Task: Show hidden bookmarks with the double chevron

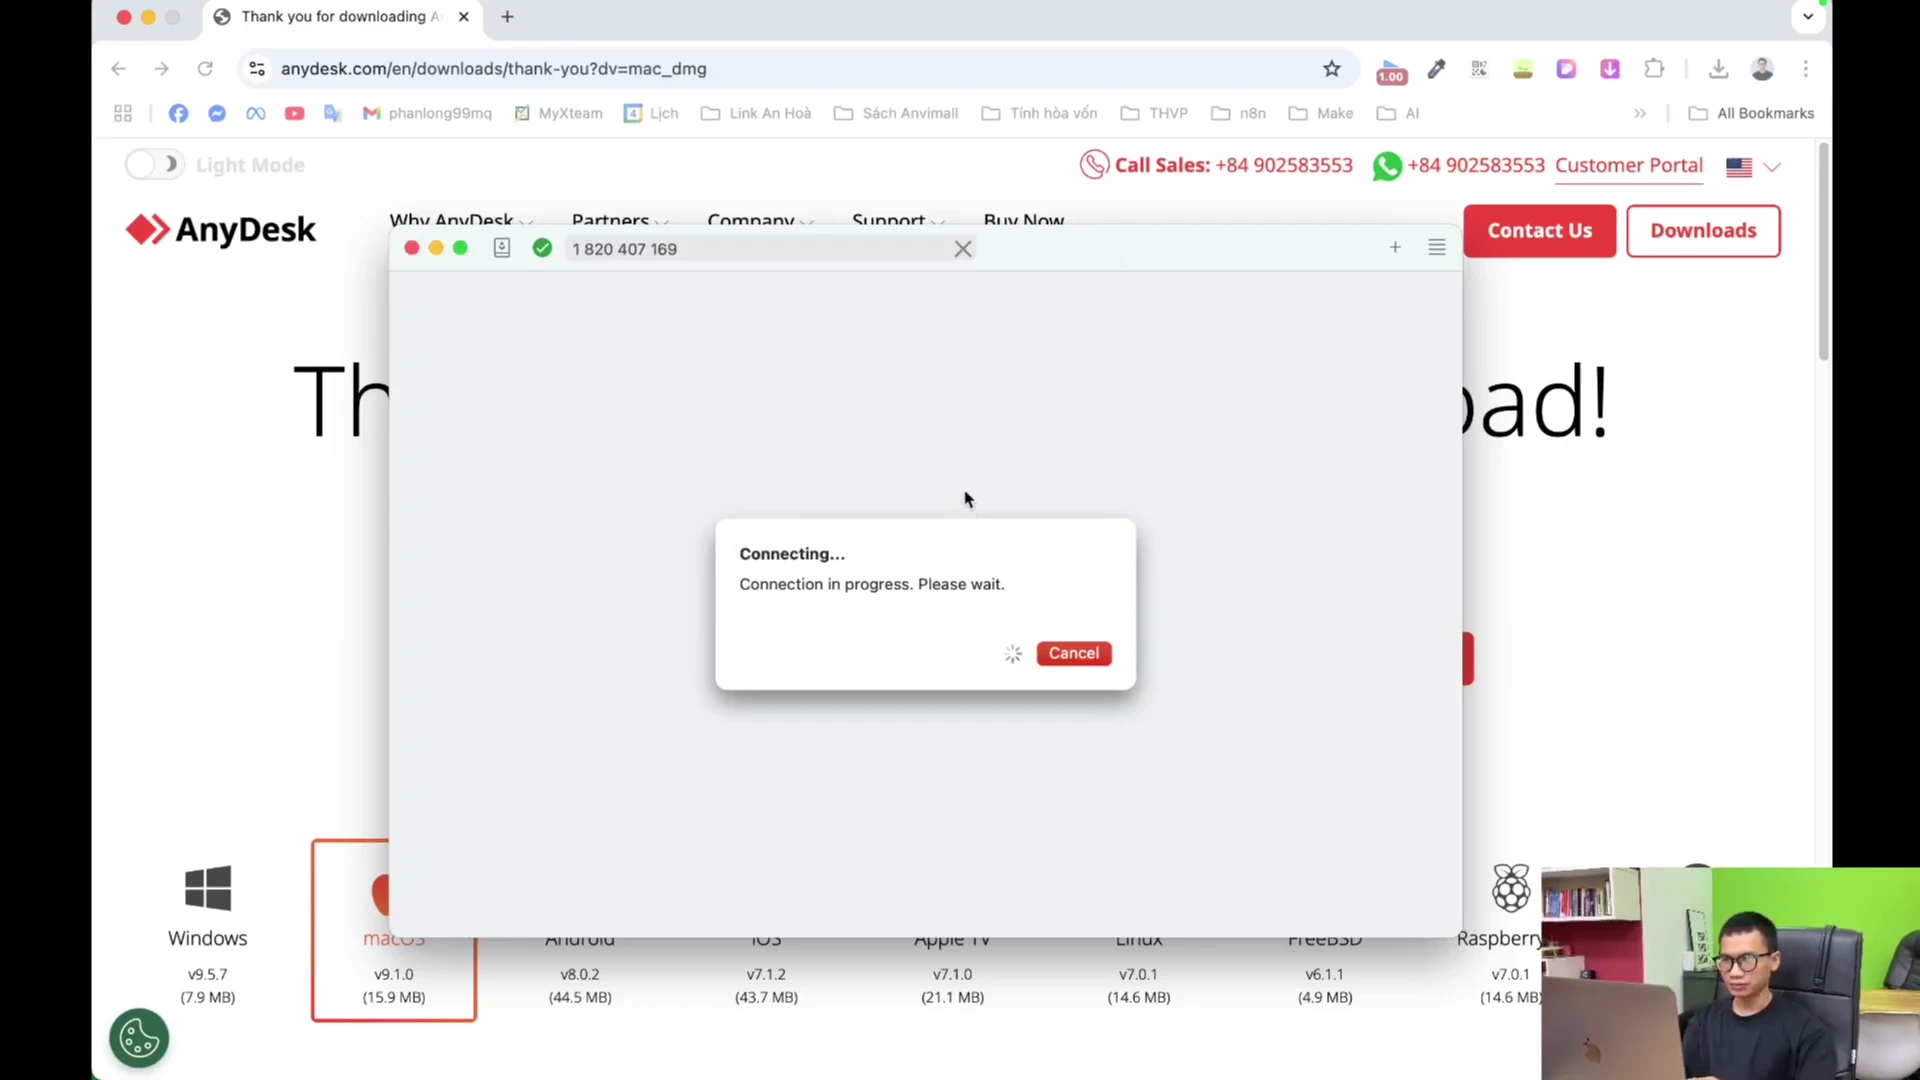Action: click(x=1640, y=113)
